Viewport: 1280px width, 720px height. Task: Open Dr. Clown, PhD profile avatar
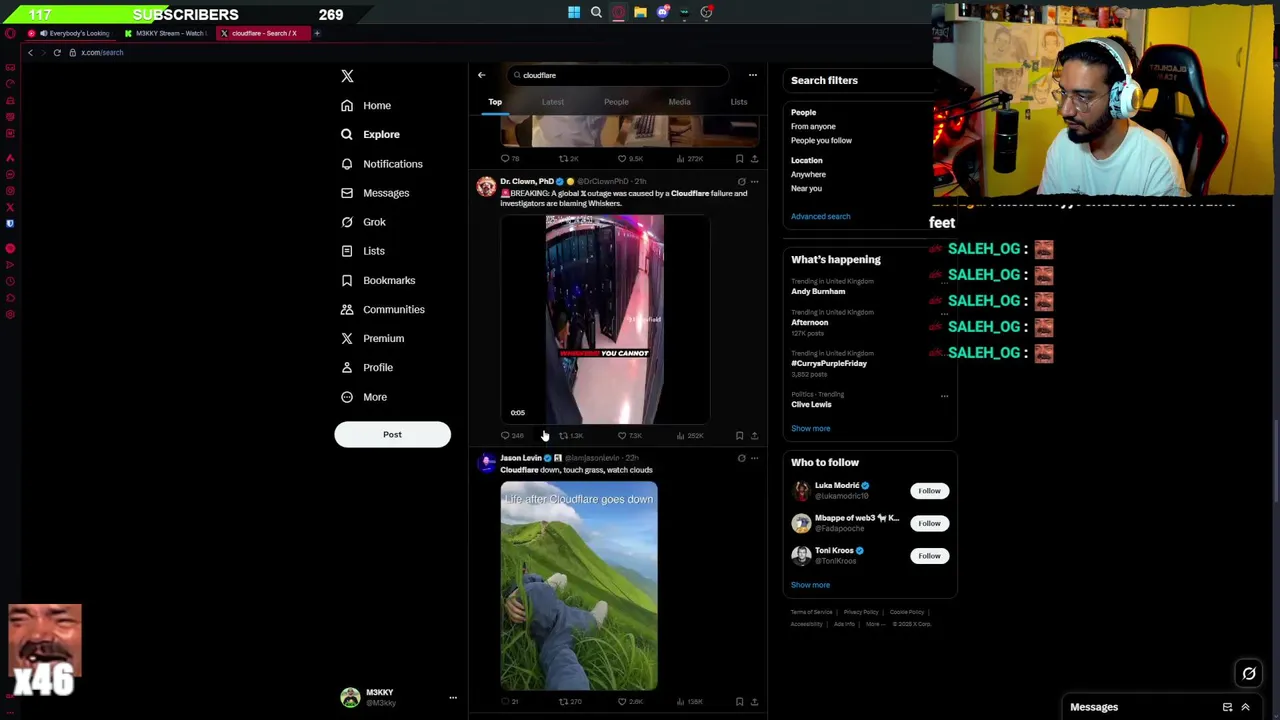pos(486,186)
